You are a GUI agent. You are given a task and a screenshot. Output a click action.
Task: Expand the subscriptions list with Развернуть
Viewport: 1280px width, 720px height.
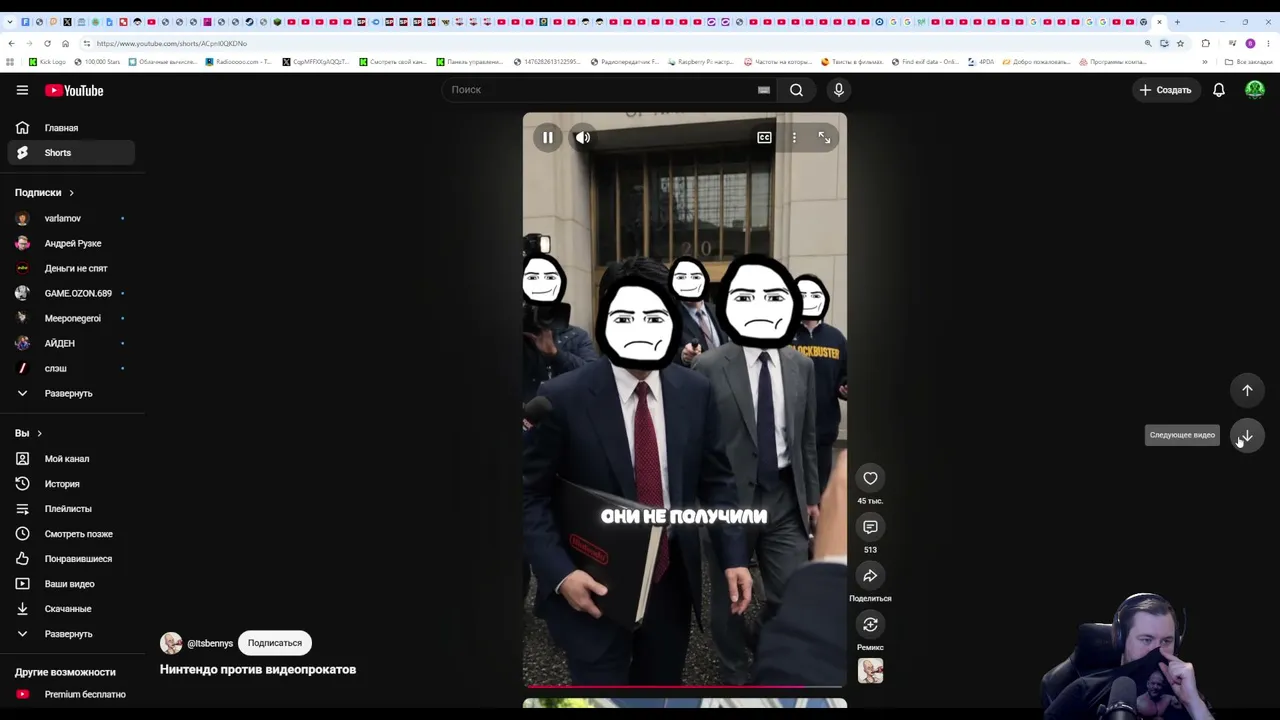(x=70, y=393)
